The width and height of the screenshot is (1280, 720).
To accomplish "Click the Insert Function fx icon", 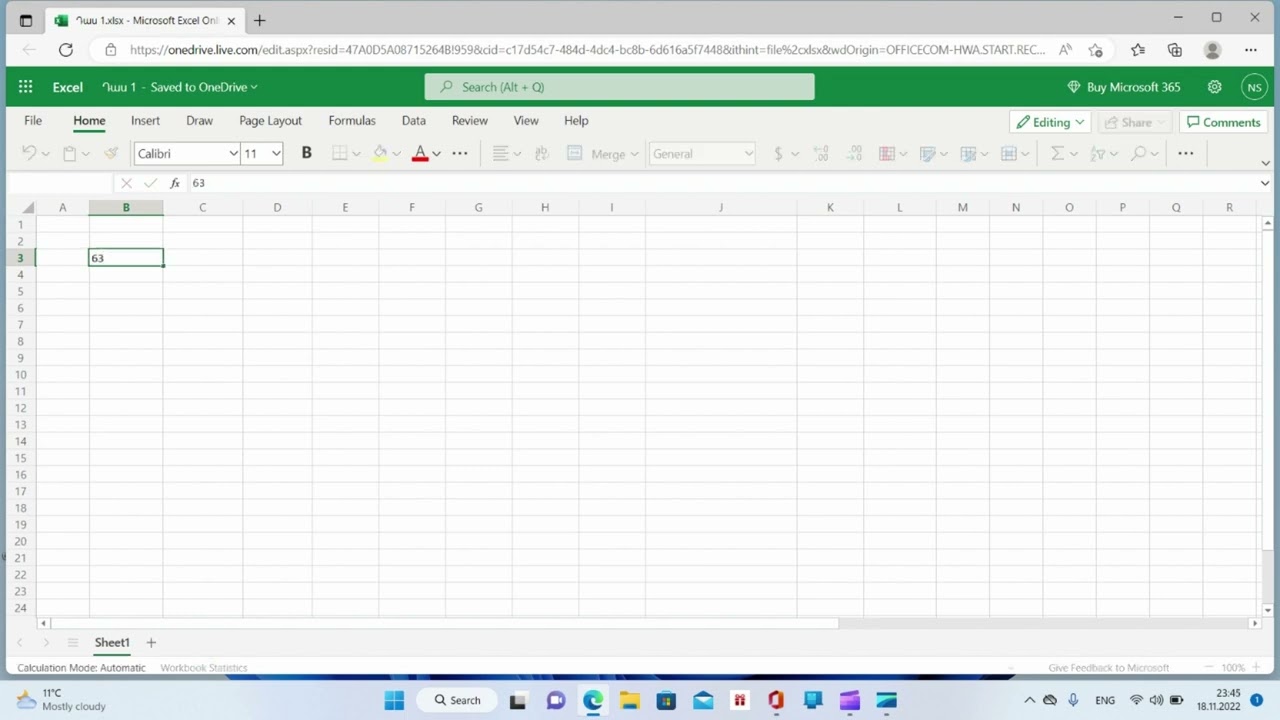I will [x=175, y=183].
